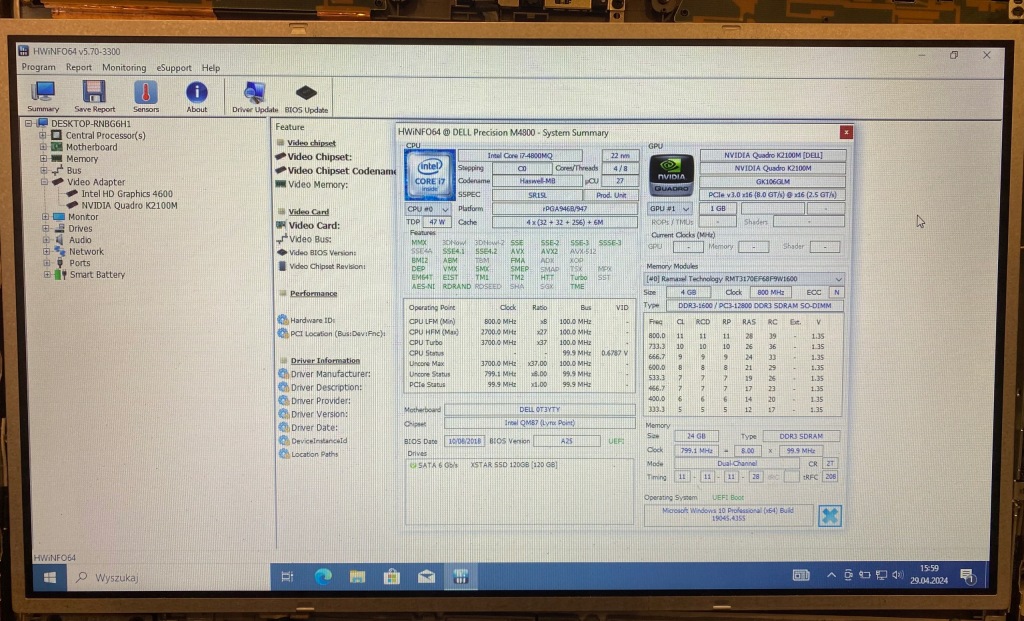Click the battery tray icon
The image size is (1024, 621).
coord(865,575)
